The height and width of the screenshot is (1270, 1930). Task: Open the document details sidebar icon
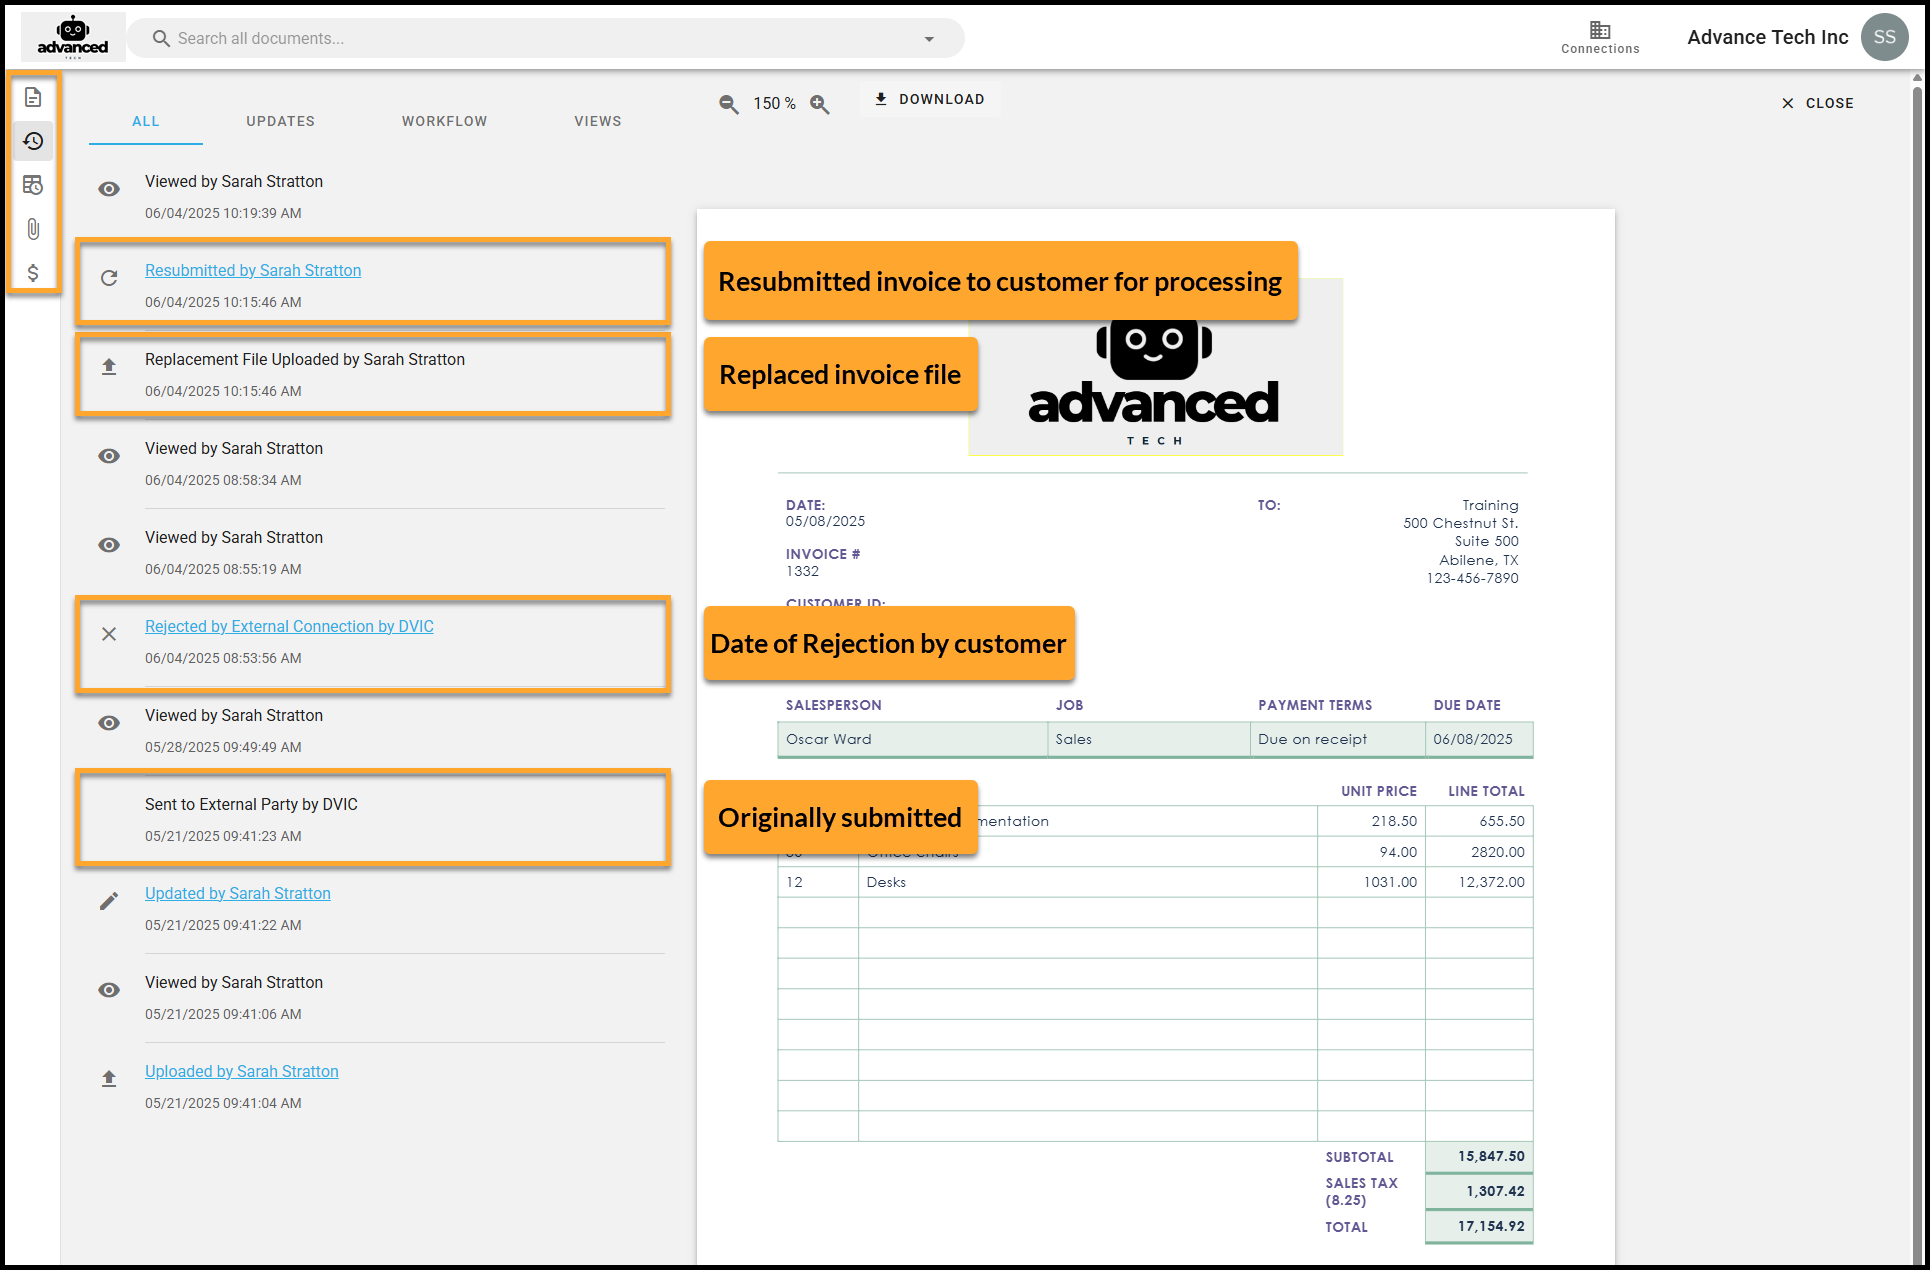33,98
